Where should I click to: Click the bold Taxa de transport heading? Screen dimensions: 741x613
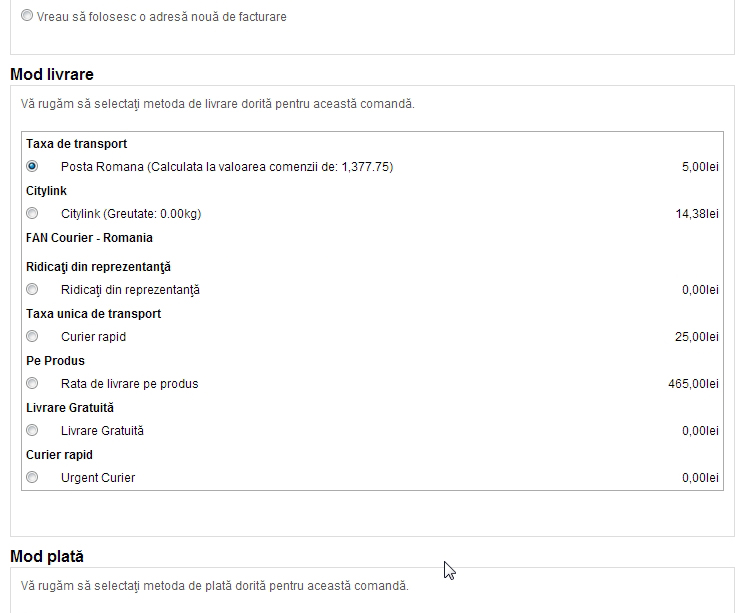[x=76, y=144]
